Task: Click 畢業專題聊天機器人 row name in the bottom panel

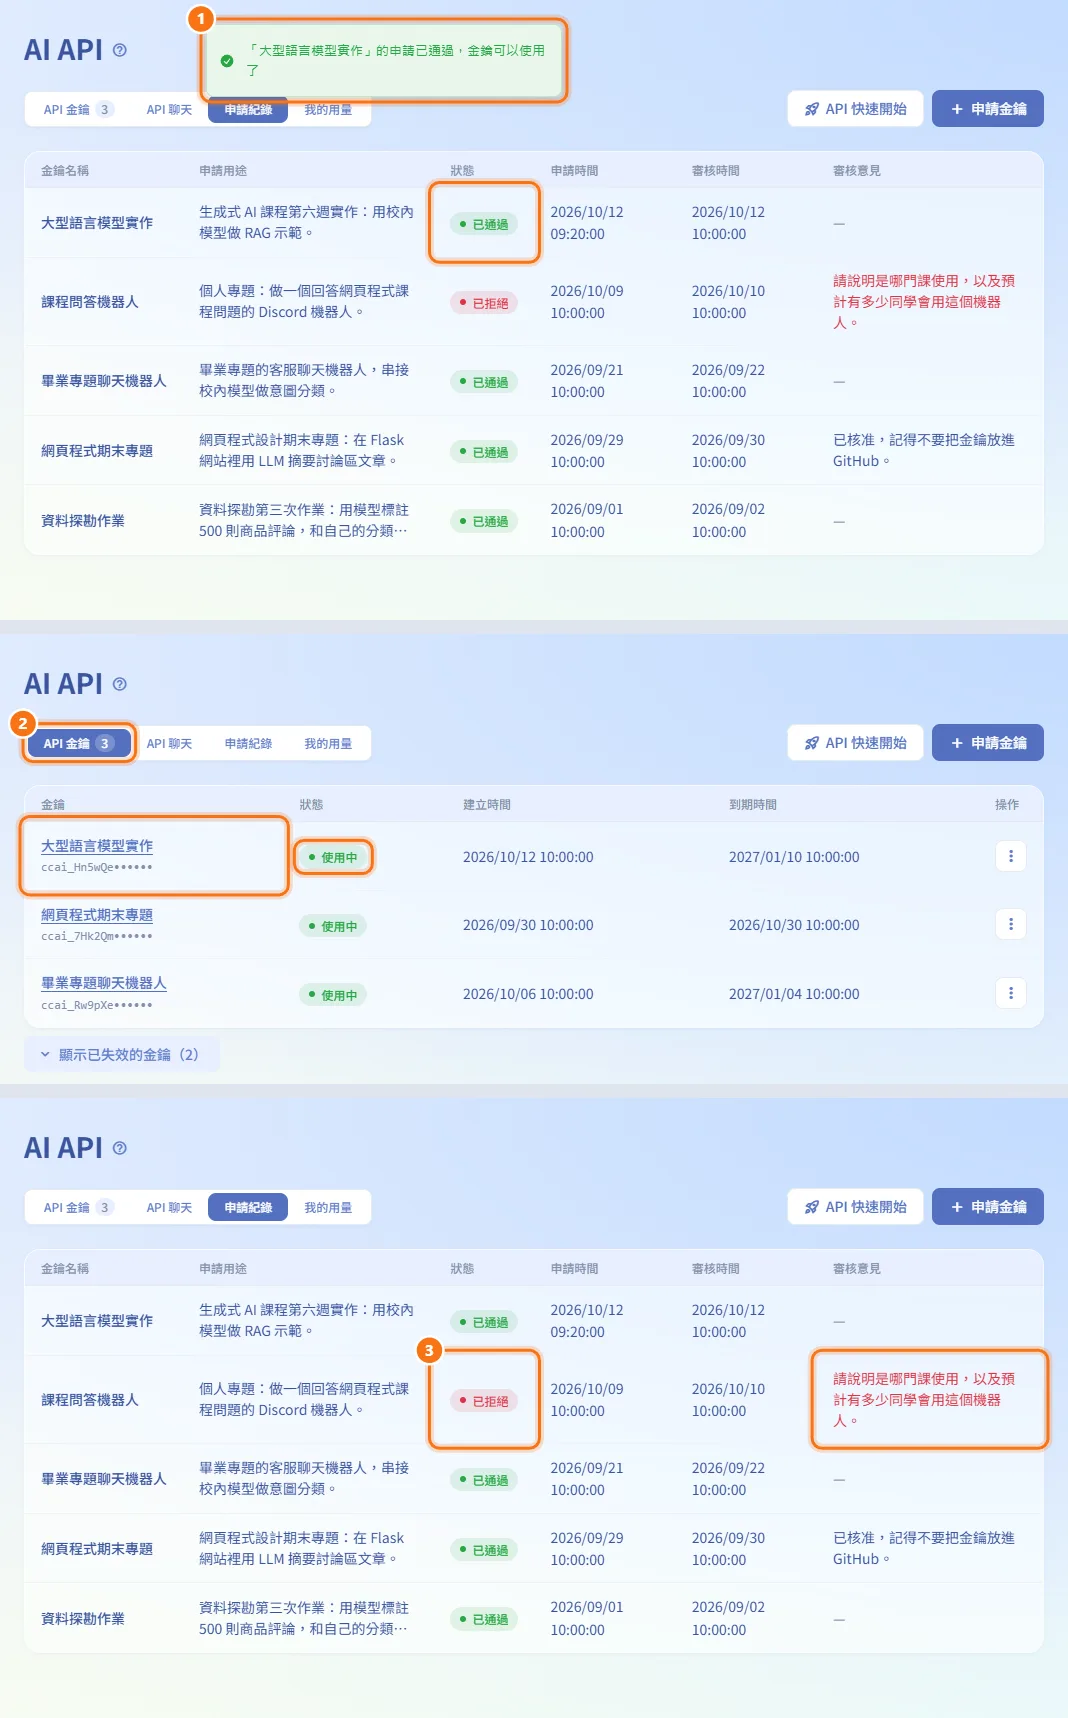Action: (x=104, y=1479)
